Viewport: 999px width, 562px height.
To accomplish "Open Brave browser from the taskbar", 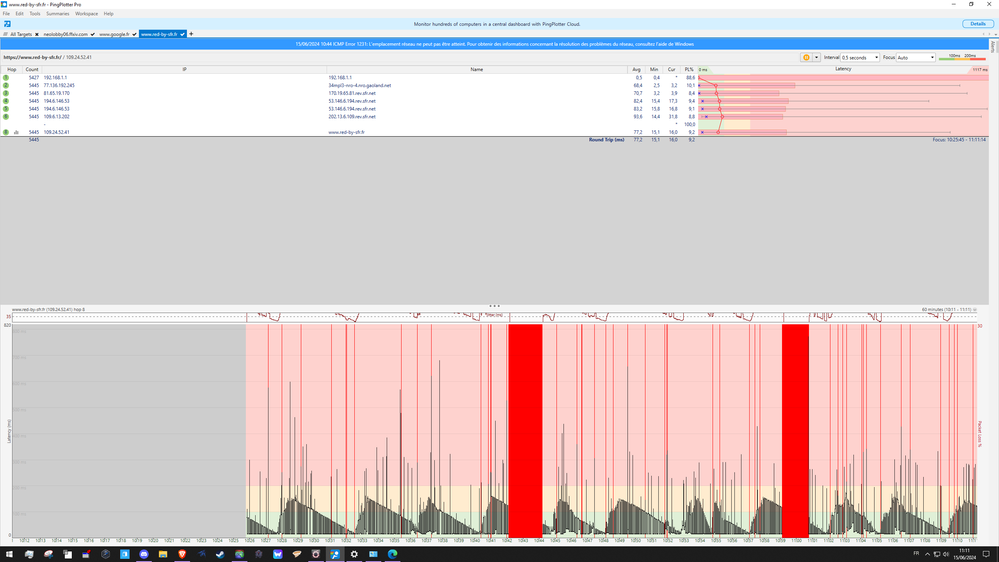I will point(183,553).
